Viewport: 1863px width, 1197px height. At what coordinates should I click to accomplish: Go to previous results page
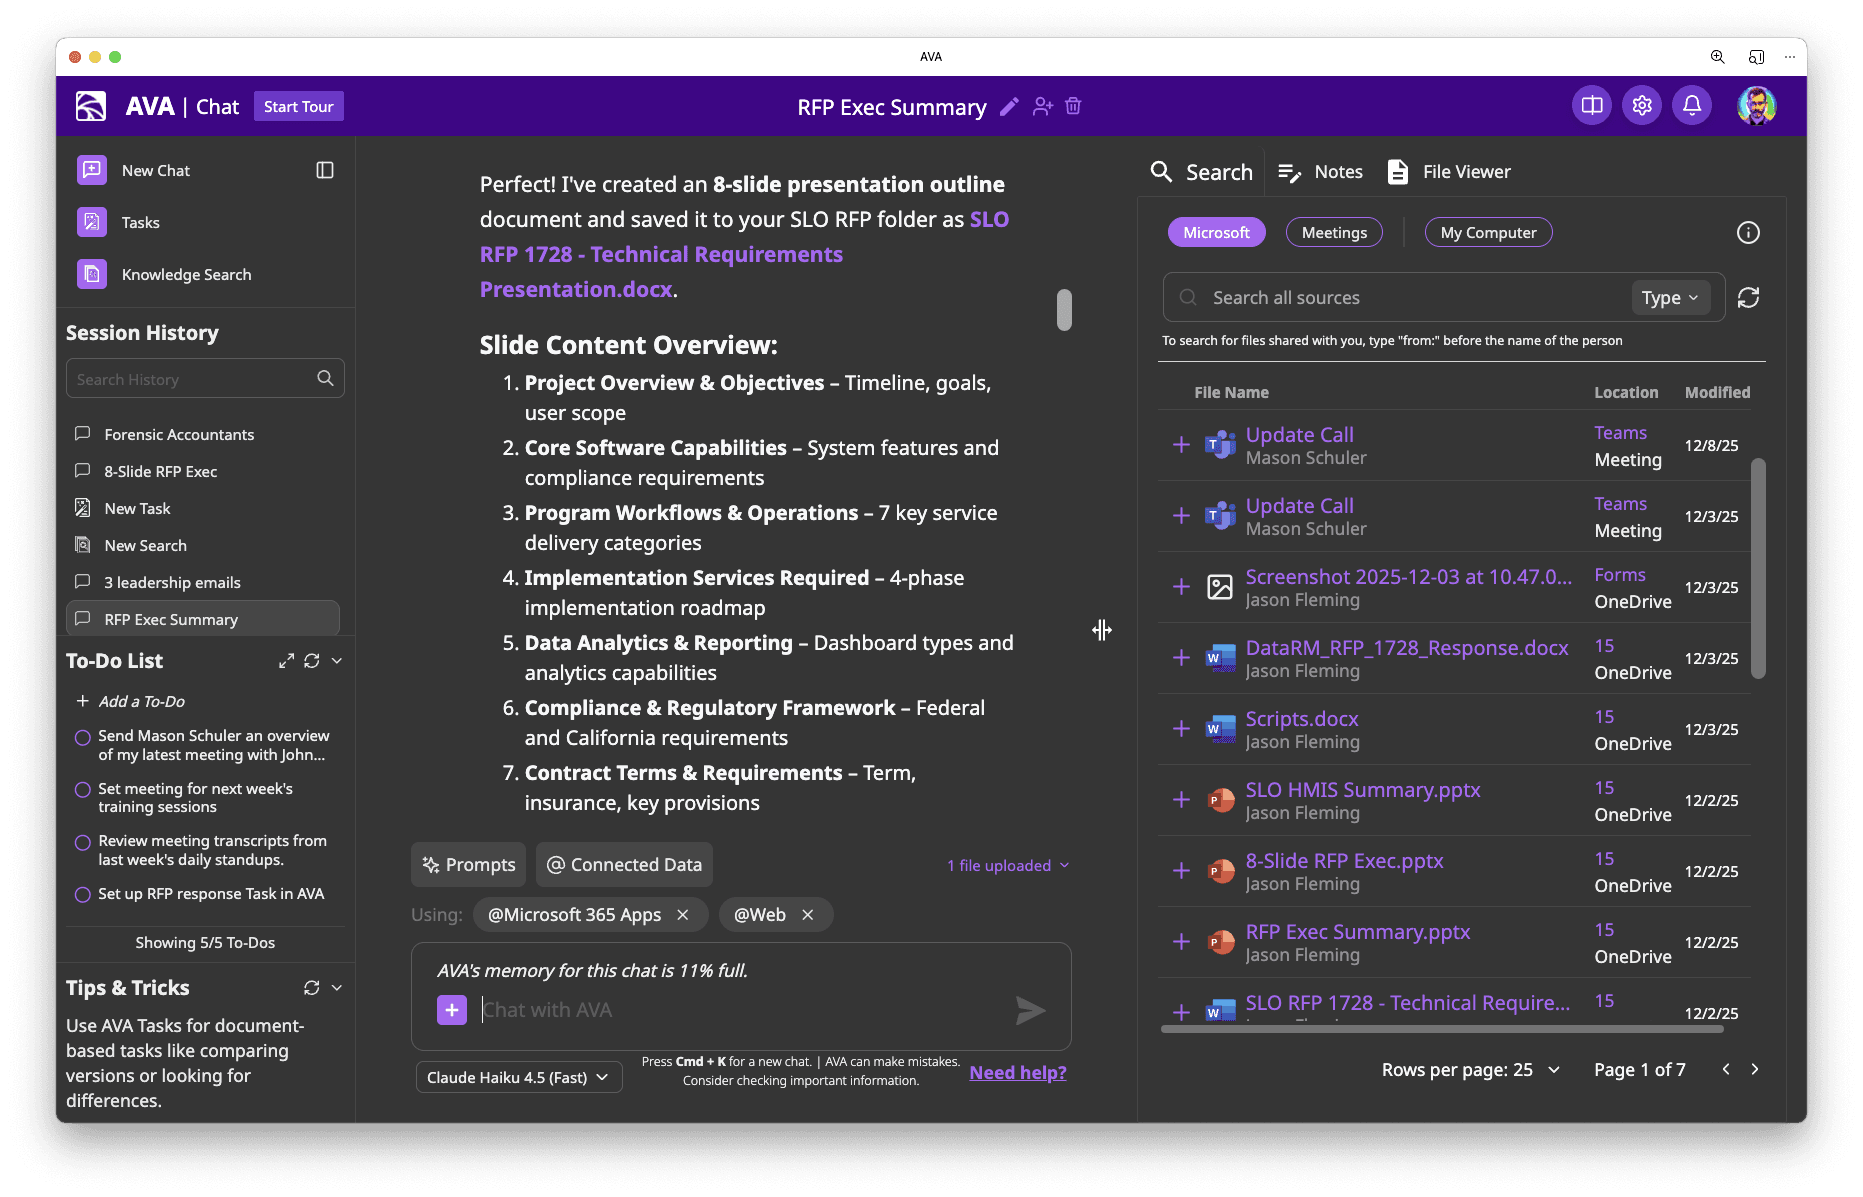tap(1726, 1069)
